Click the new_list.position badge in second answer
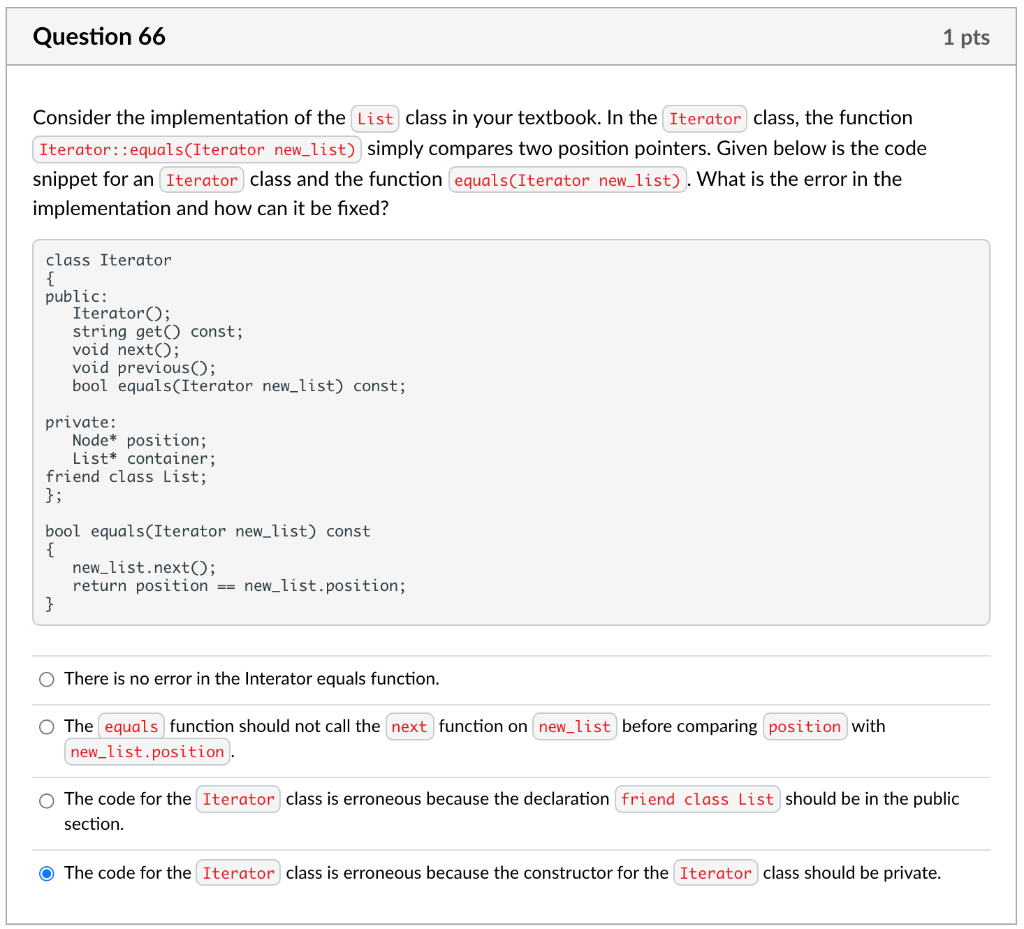Screen dimensions: 1024x929 (x=146, y=751)
